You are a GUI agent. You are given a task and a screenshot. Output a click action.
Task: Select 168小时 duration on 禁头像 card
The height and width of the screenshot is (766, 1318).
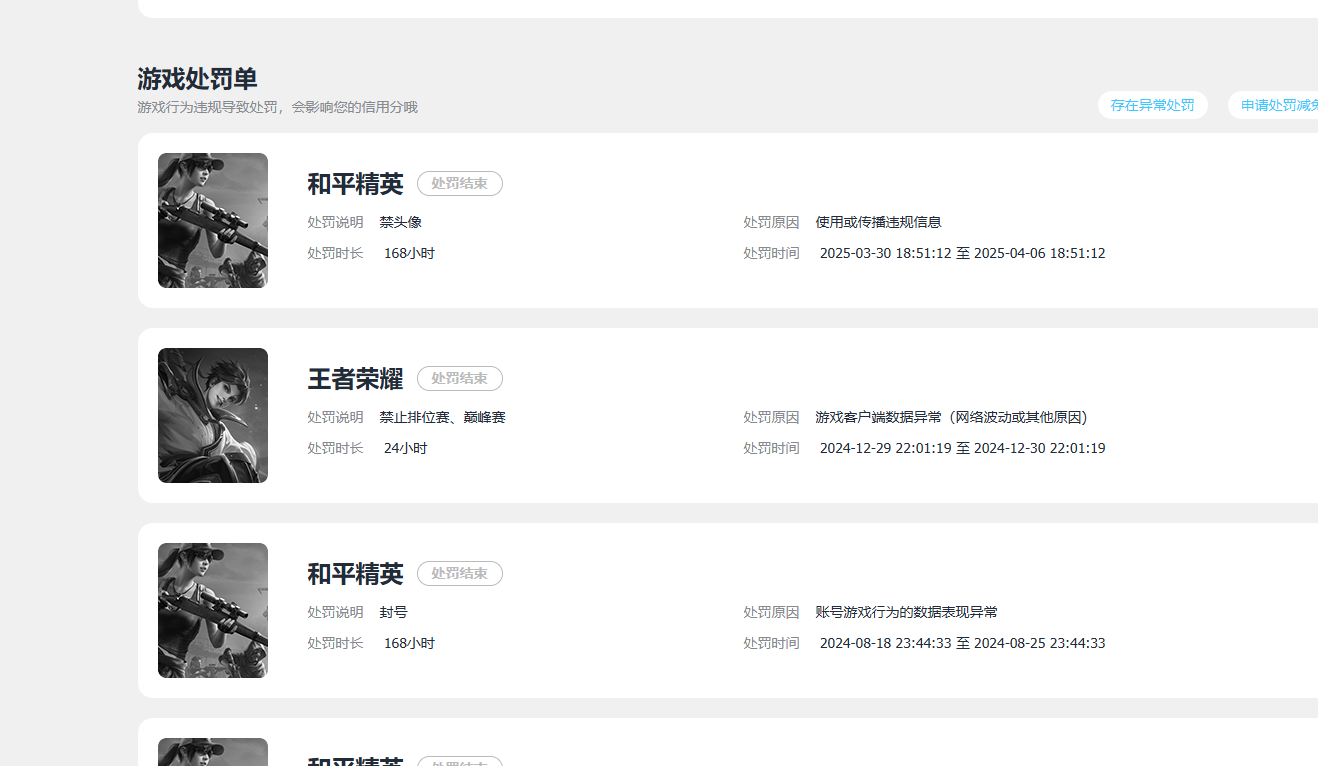point(409,253)
